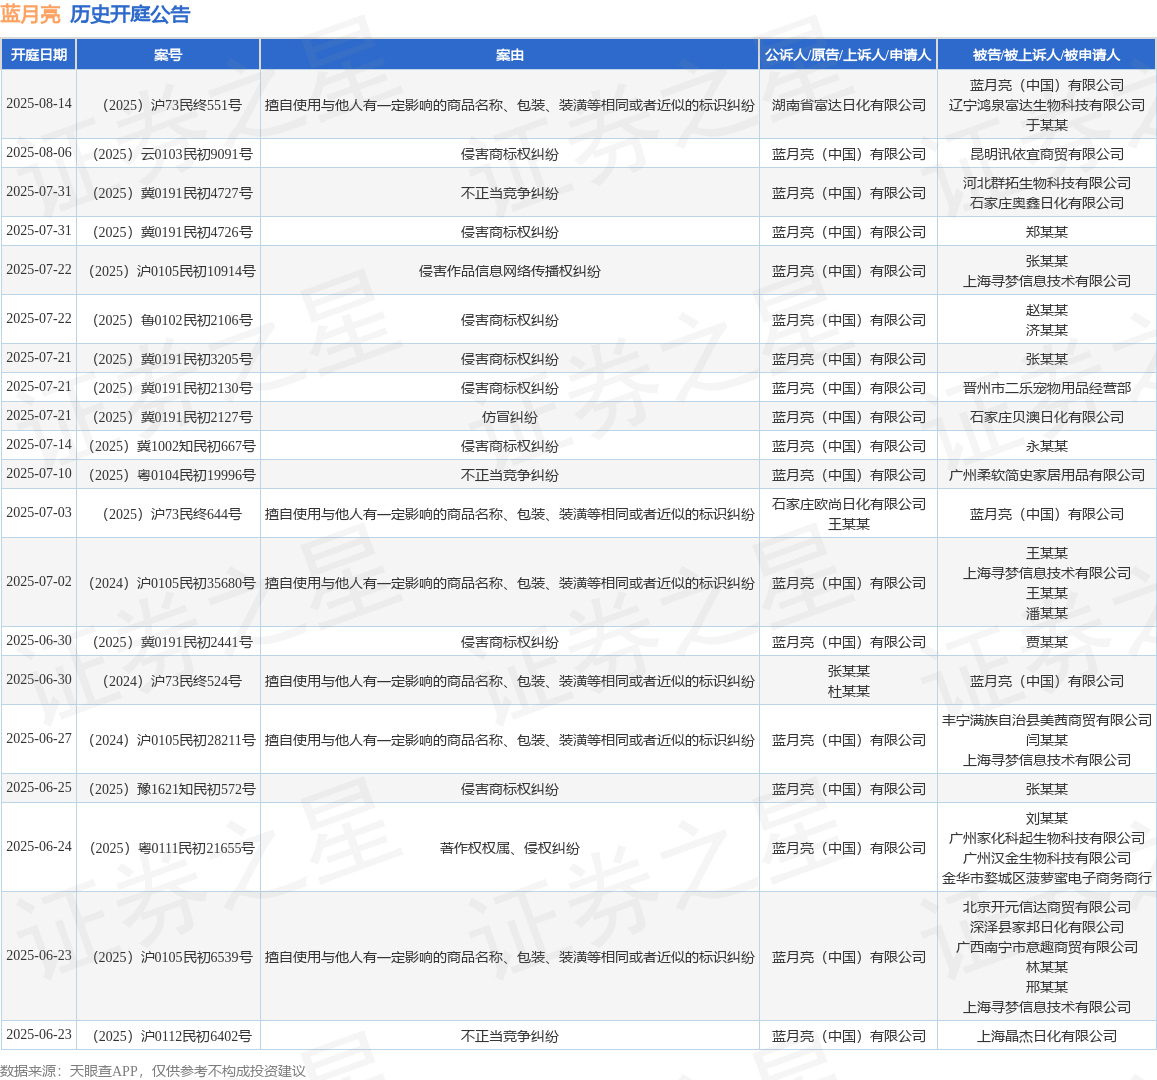Click the 案号 column header

[x=167, y=55]
